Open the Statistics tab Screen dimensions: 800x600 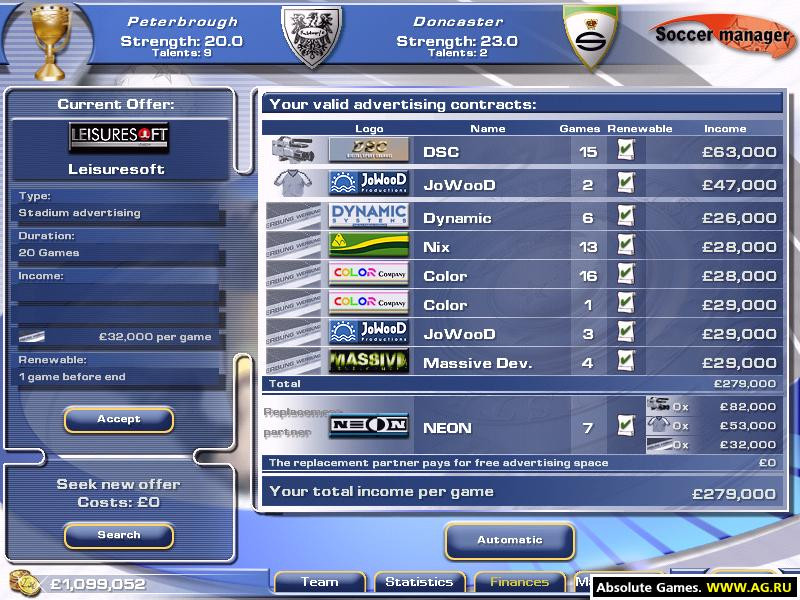point(419,582)
